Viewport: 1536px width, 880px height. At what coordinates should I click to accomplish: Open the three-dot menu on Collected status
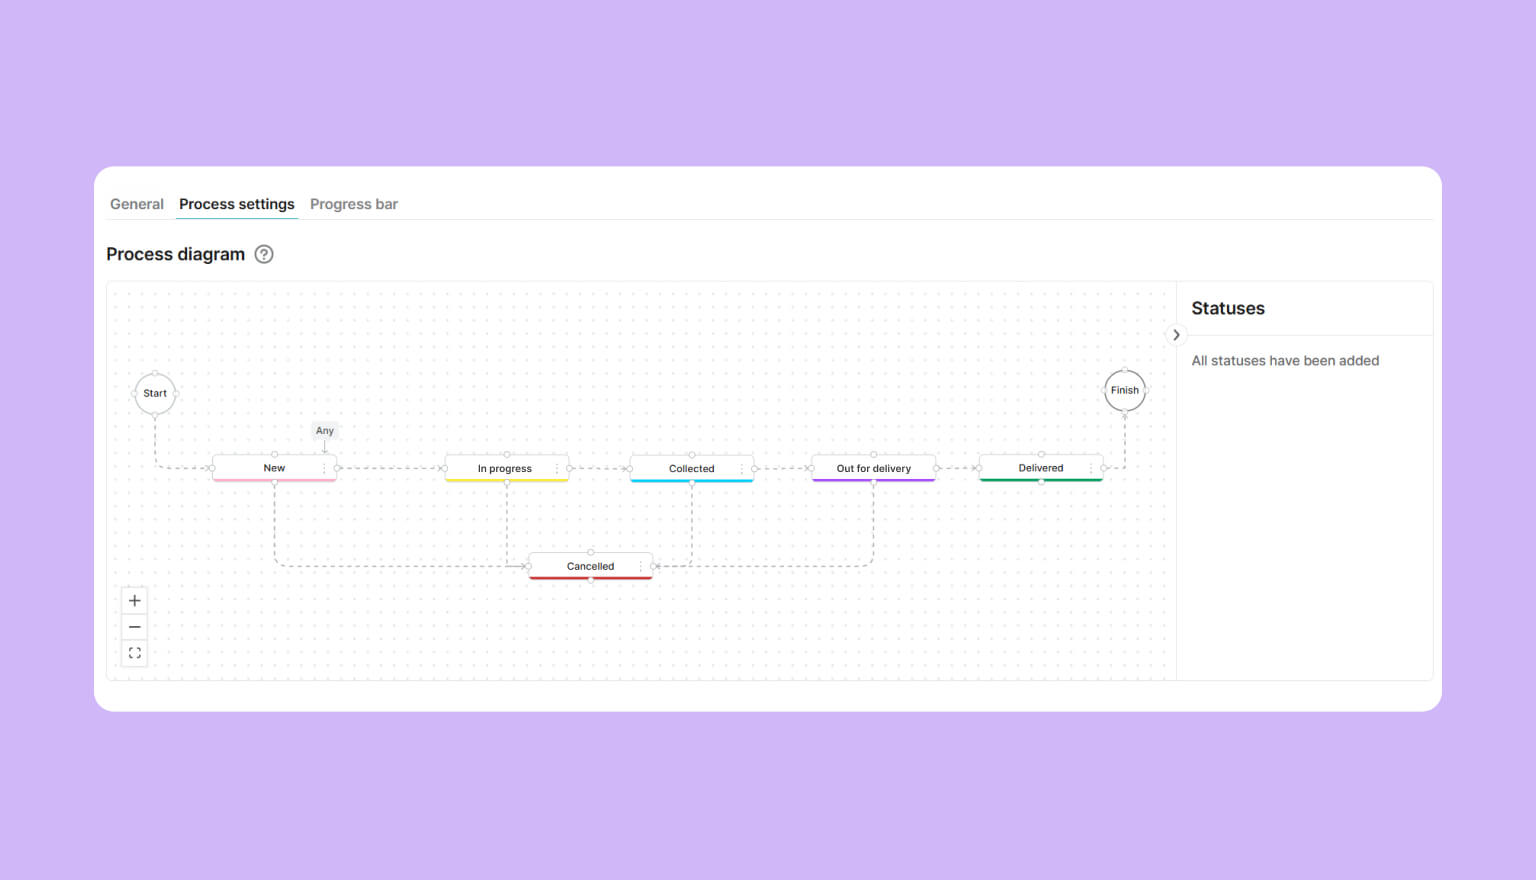(741, 468)
